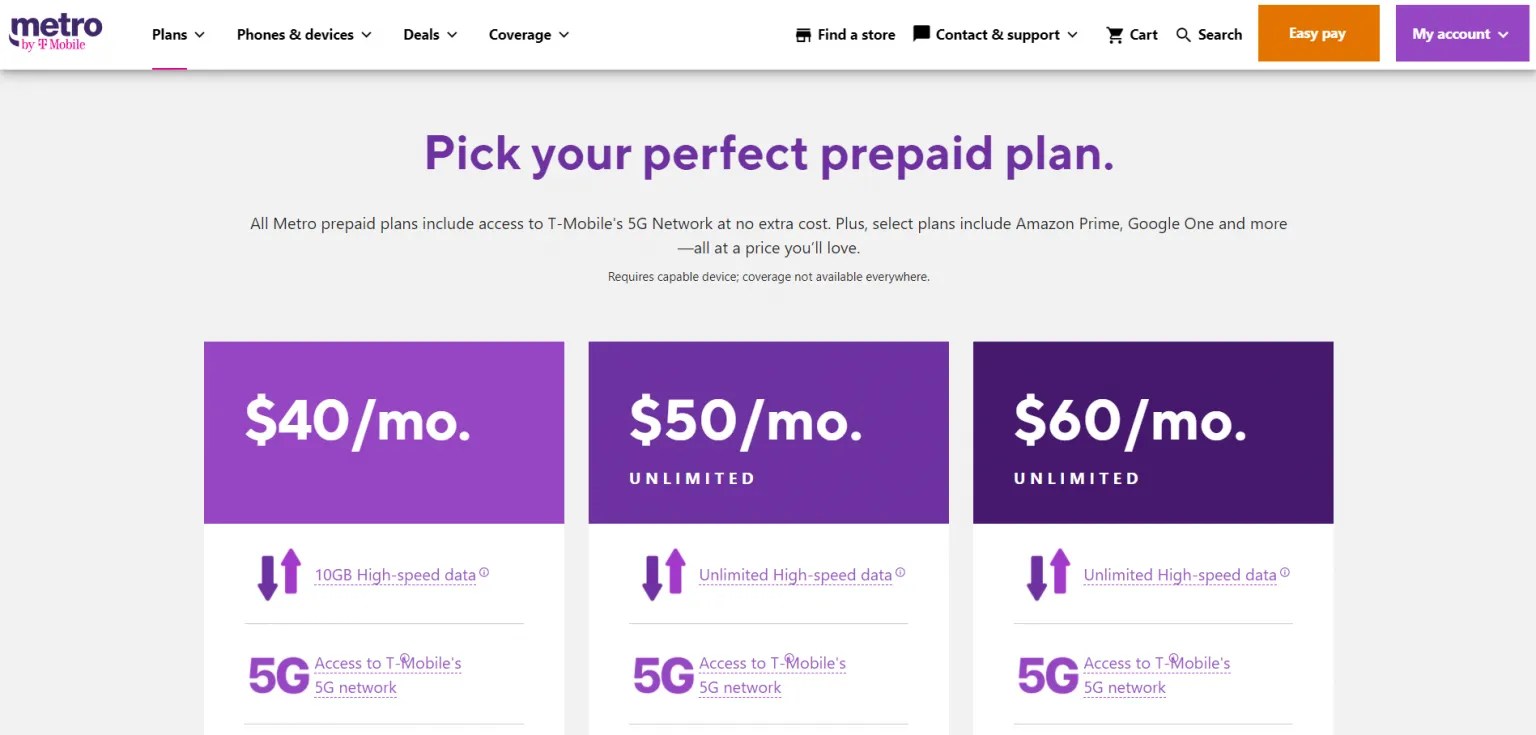Open the Coverage menu

pyautogui.click(x=528, y=35)
